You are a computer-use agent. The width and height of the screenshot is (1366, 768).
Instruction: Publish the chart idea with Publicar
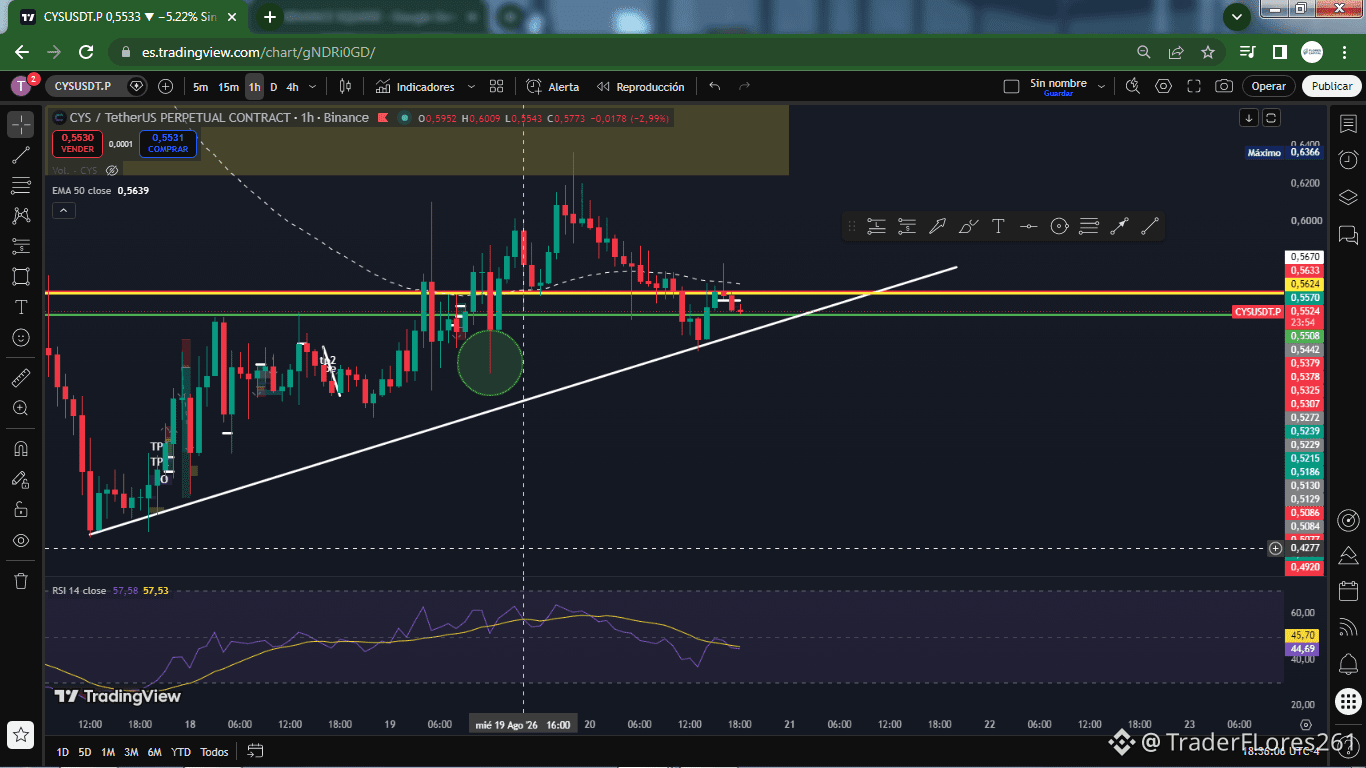click(x=1332, y=87)
